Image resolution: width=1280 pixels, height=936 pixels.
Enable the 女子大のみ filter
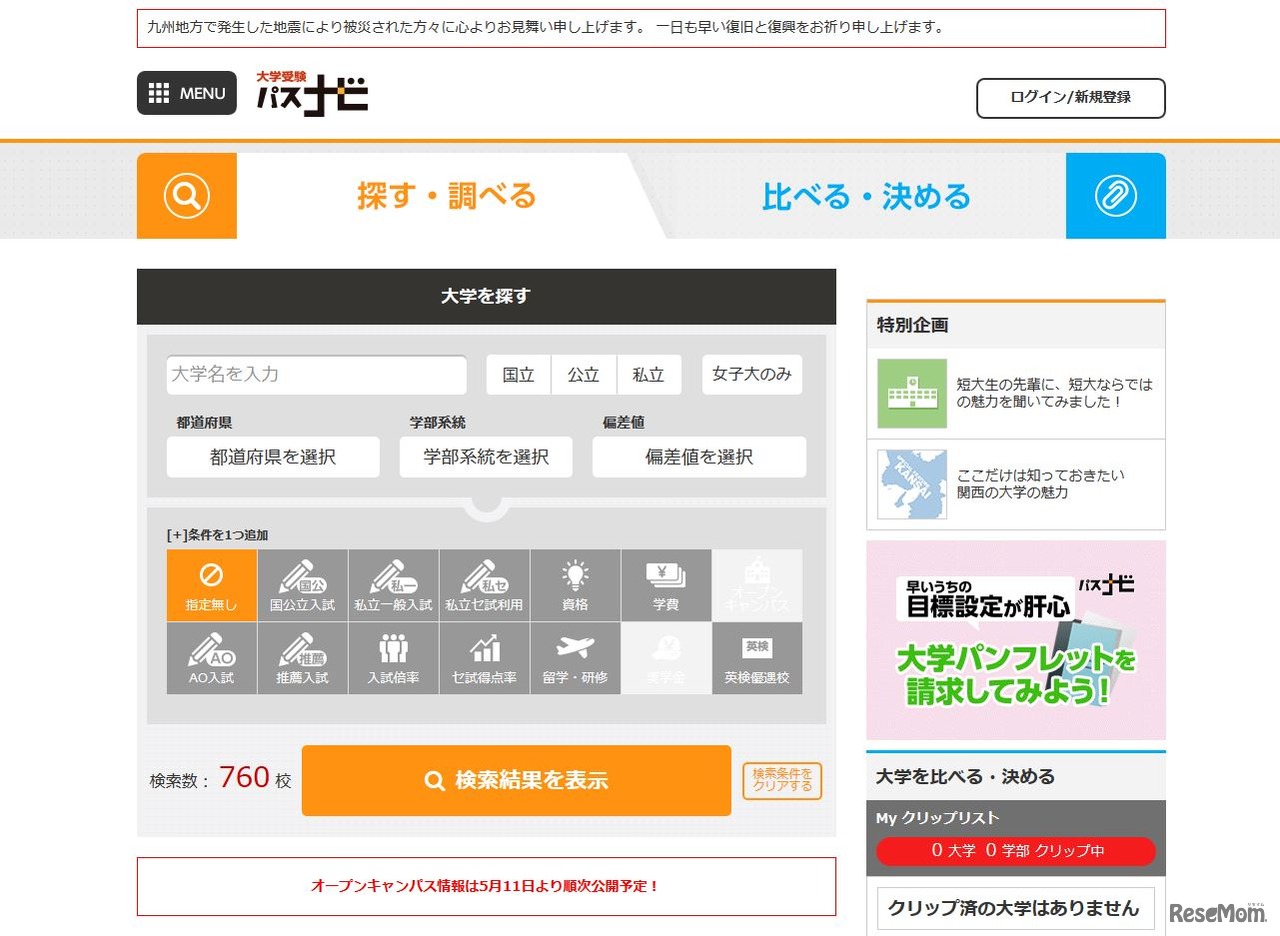click(x=751, y=374)
